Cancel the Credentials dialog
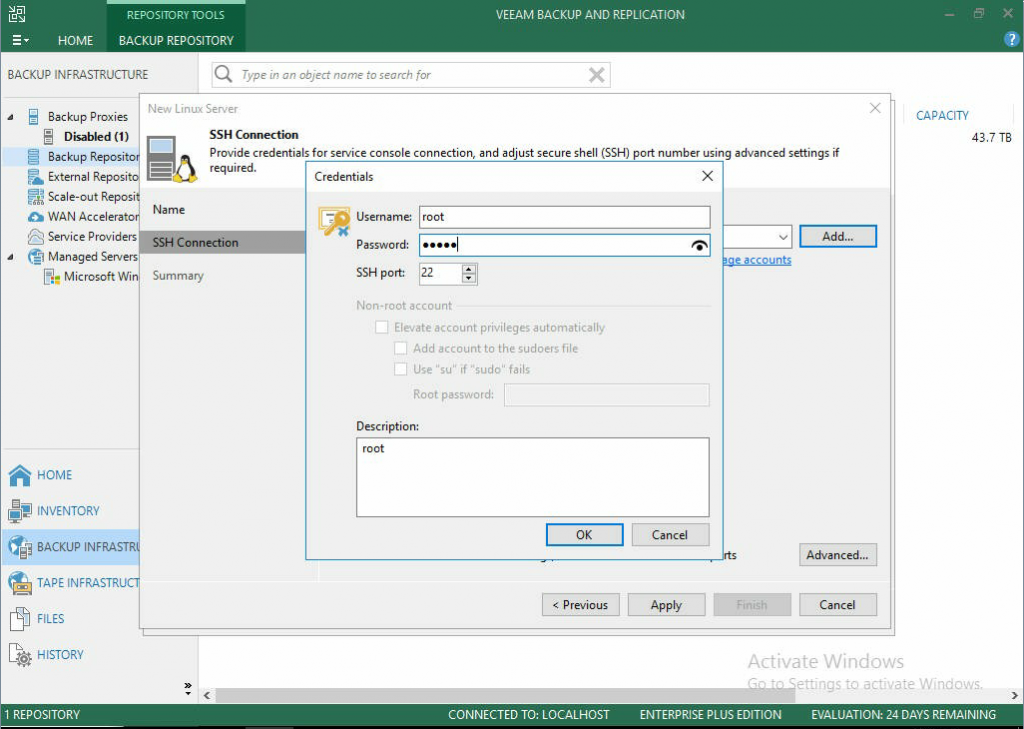 [x=669, y=534]
